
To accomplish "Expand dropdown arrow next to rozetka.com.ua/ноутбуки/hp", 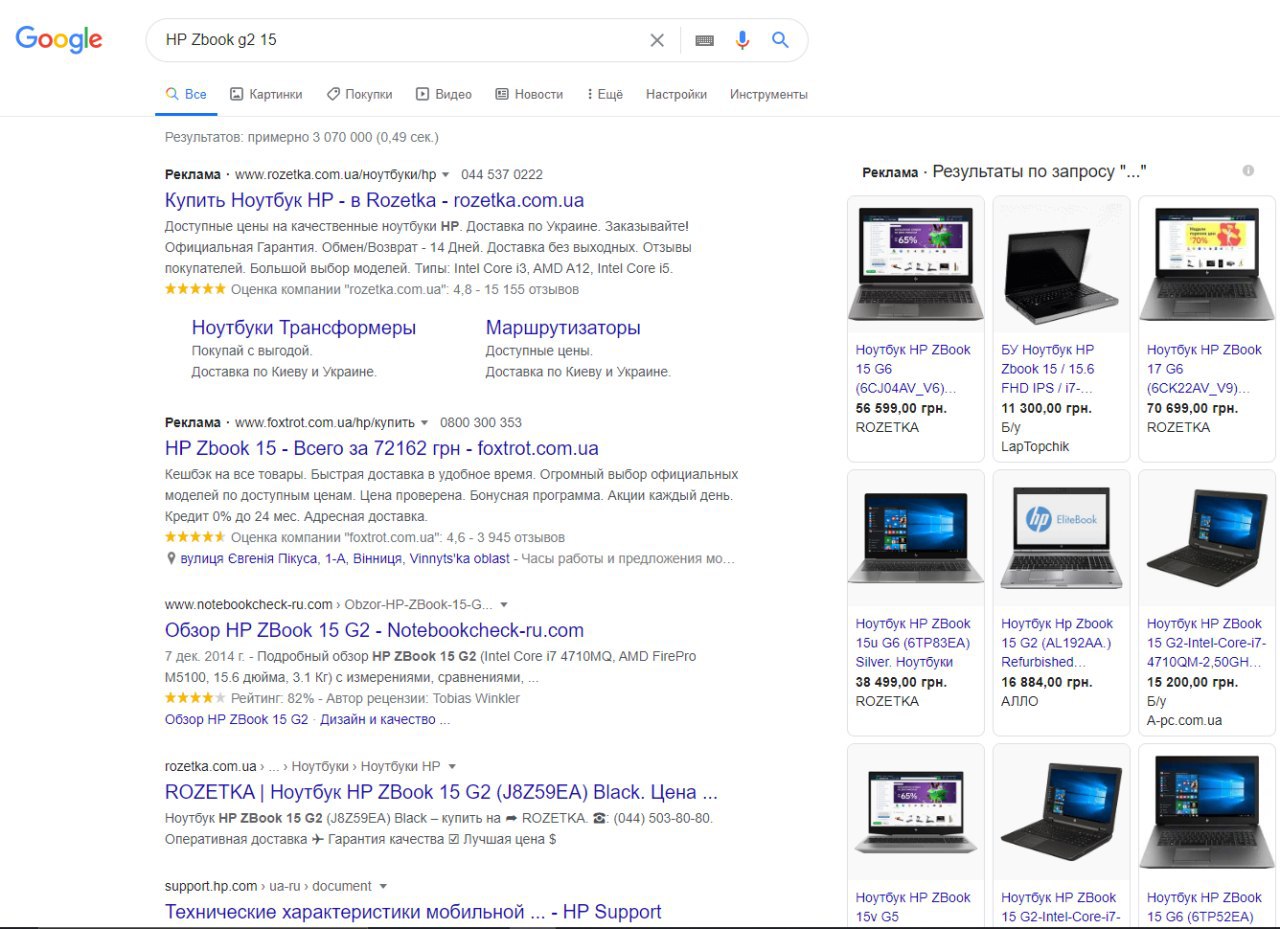I will tap(446, 175).
